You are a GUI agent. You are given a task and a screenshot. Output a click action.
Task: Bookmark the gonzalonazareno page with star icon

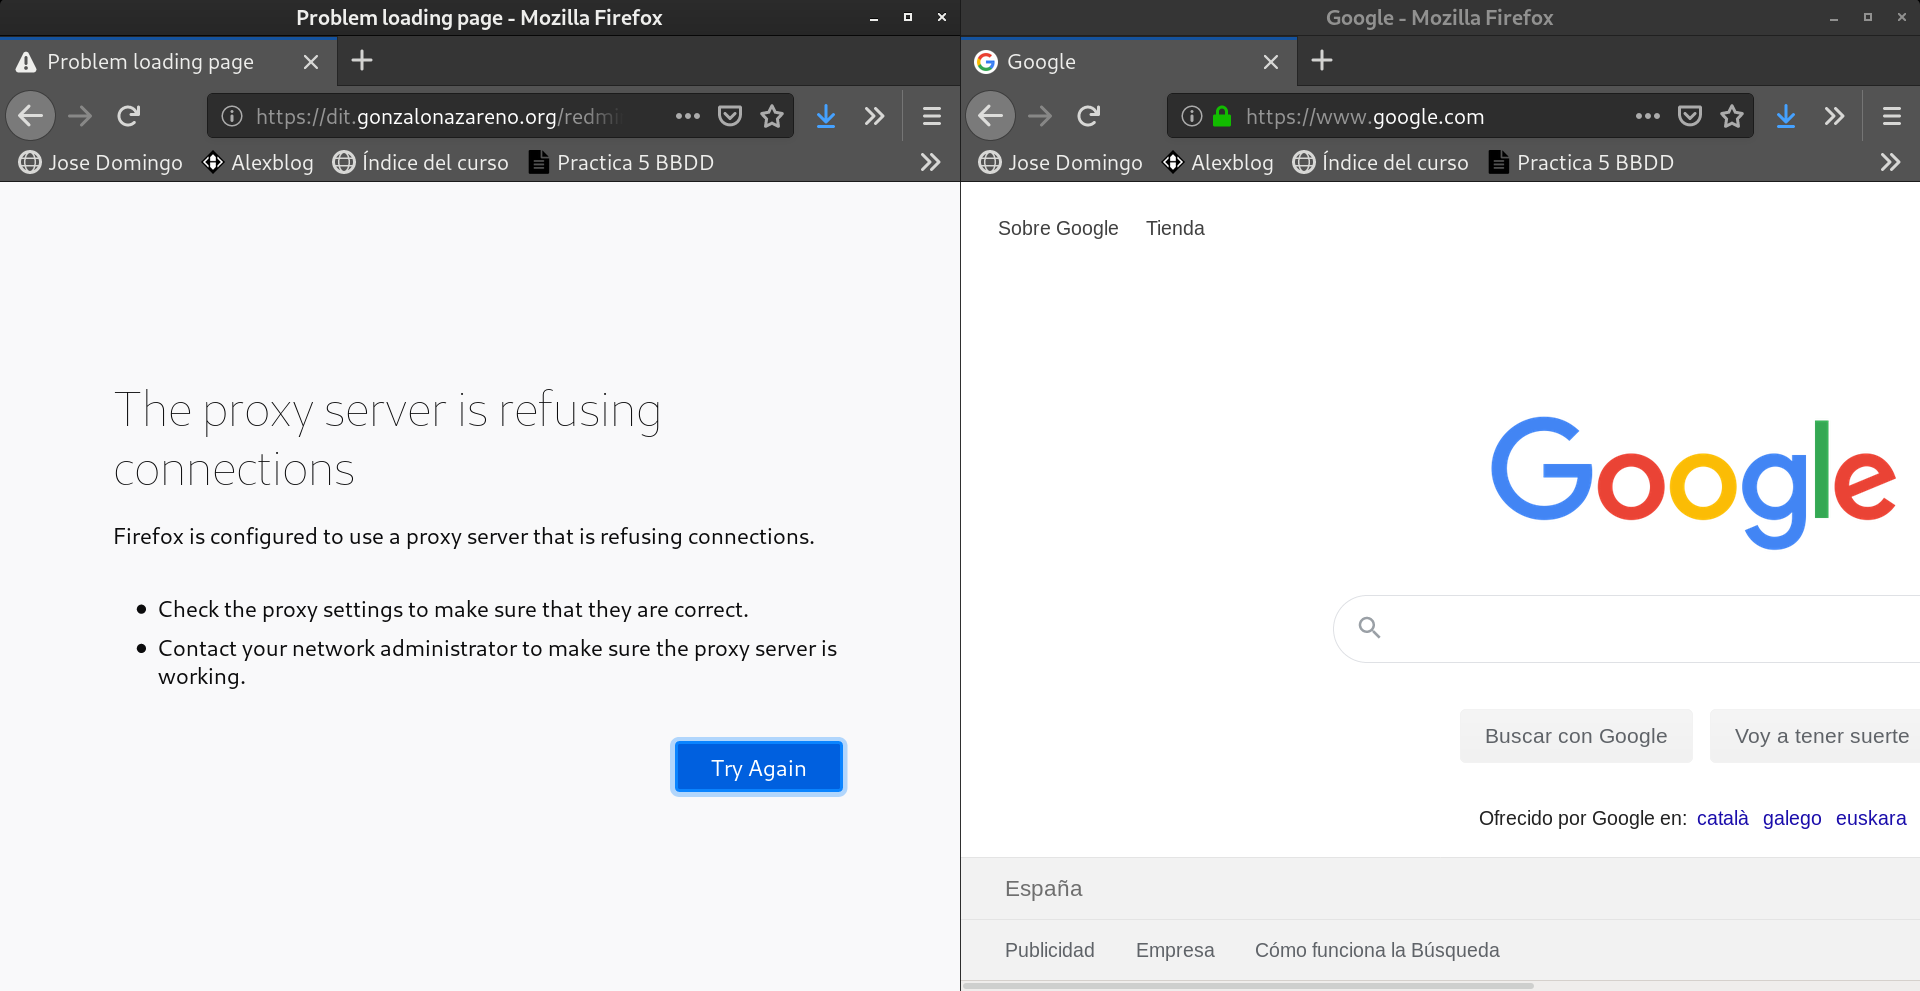pyautogui.click(x=771, y=116)
